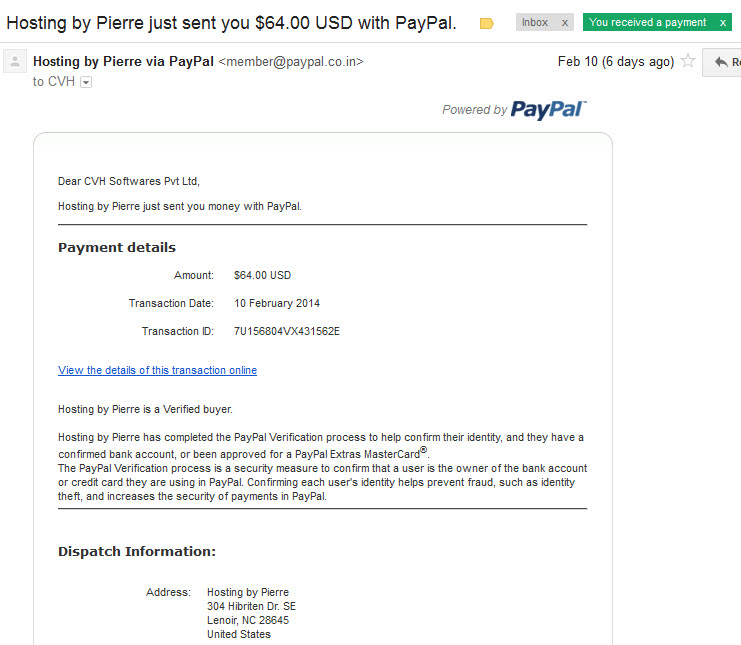Image resolution: width=741 pixels, height=645 pixels.
Task: Star this PayPal email
Action: [x=688, y=61]
